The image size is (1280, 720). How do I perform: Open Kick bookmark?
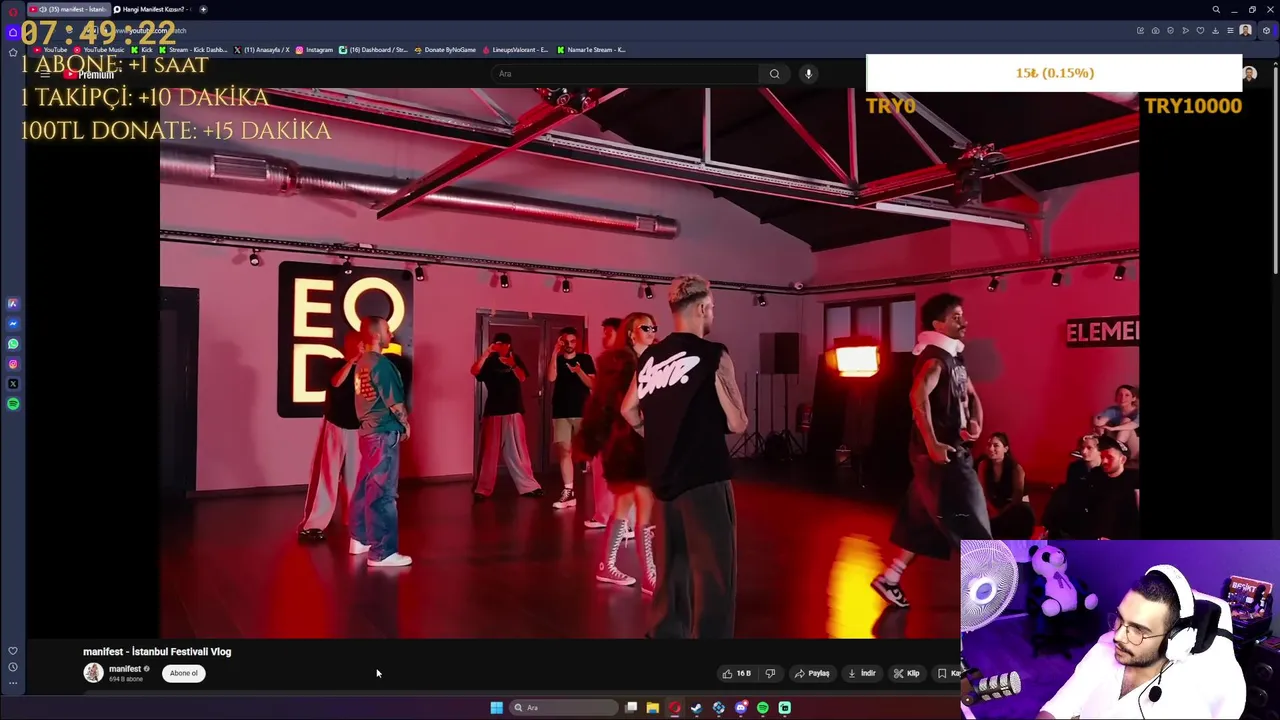[142, 50]
